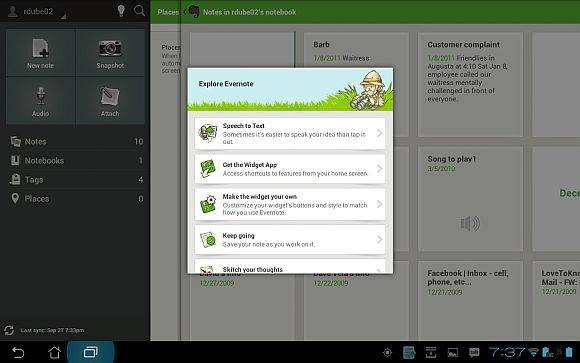Tap the sync icon beside Last sync
The width and height of the screenshot is (580, 363).
tap(9, 330)
